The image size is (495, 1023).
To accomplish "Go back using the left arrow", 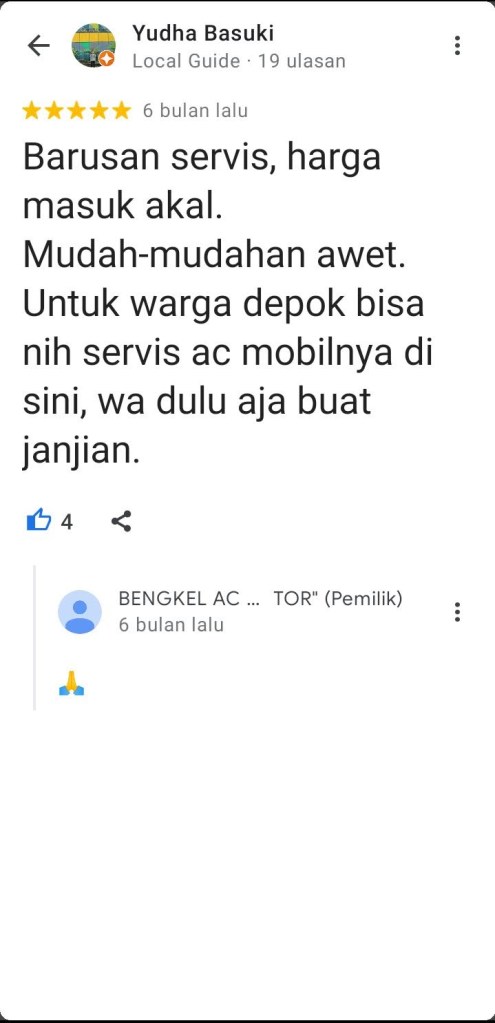I will tap(38, 46).
